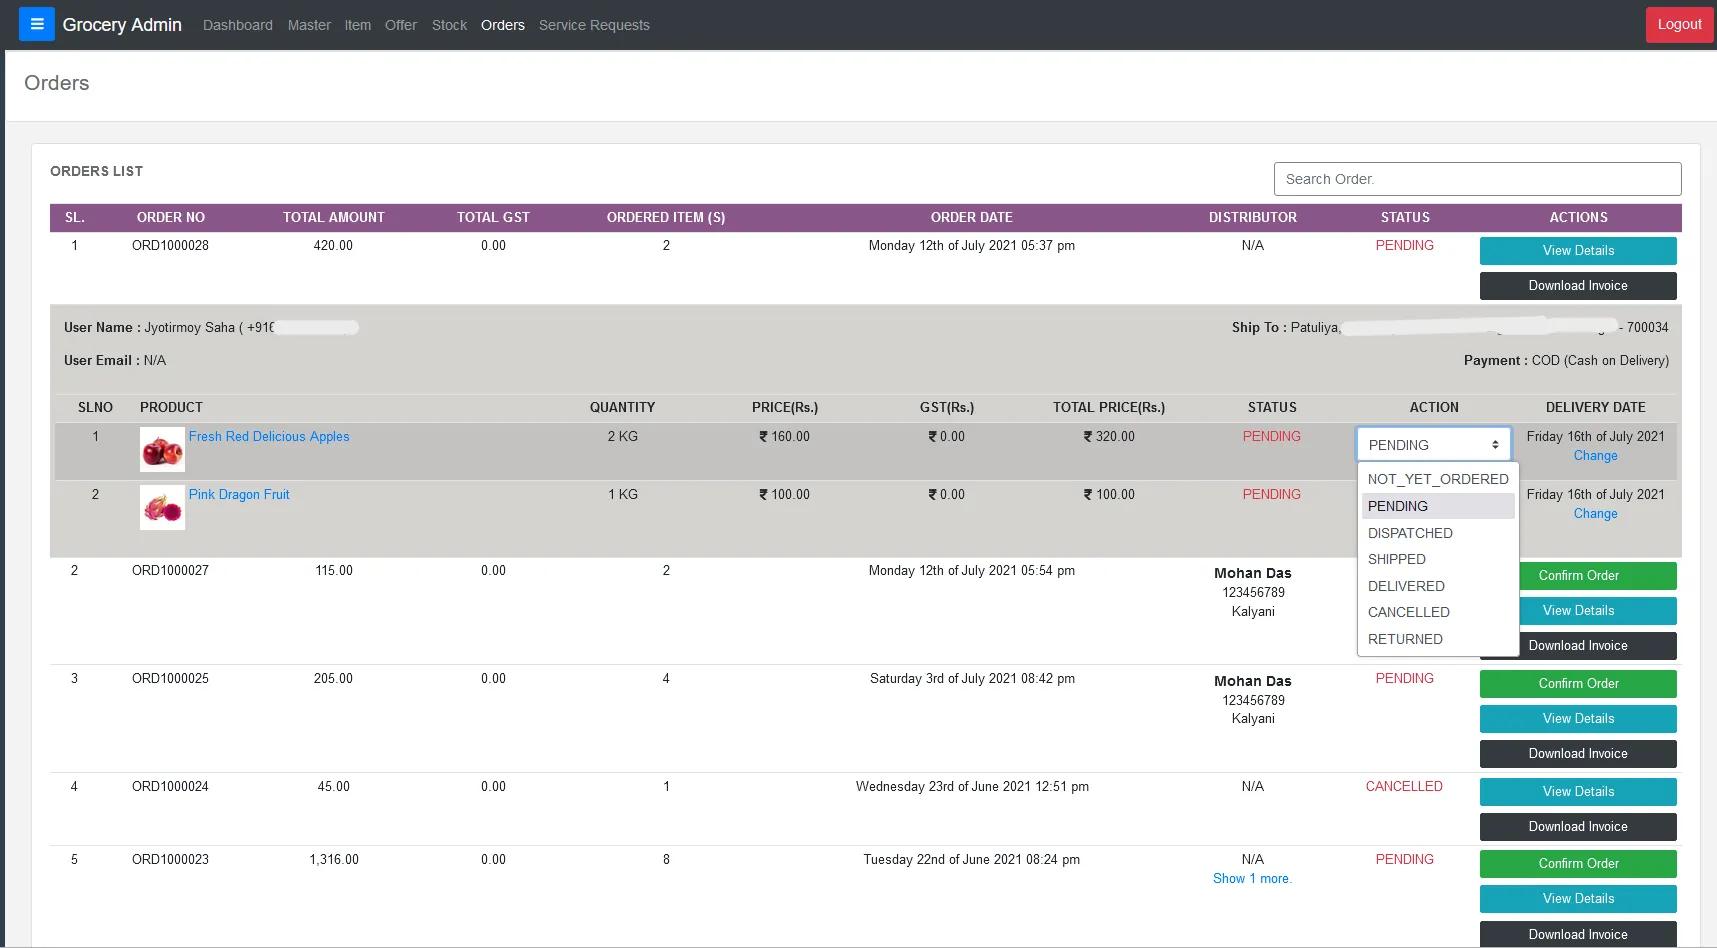Click the Pink Dragon Fruit product image
This screenshot has height=948, width=1717.
tap(161, 507)
